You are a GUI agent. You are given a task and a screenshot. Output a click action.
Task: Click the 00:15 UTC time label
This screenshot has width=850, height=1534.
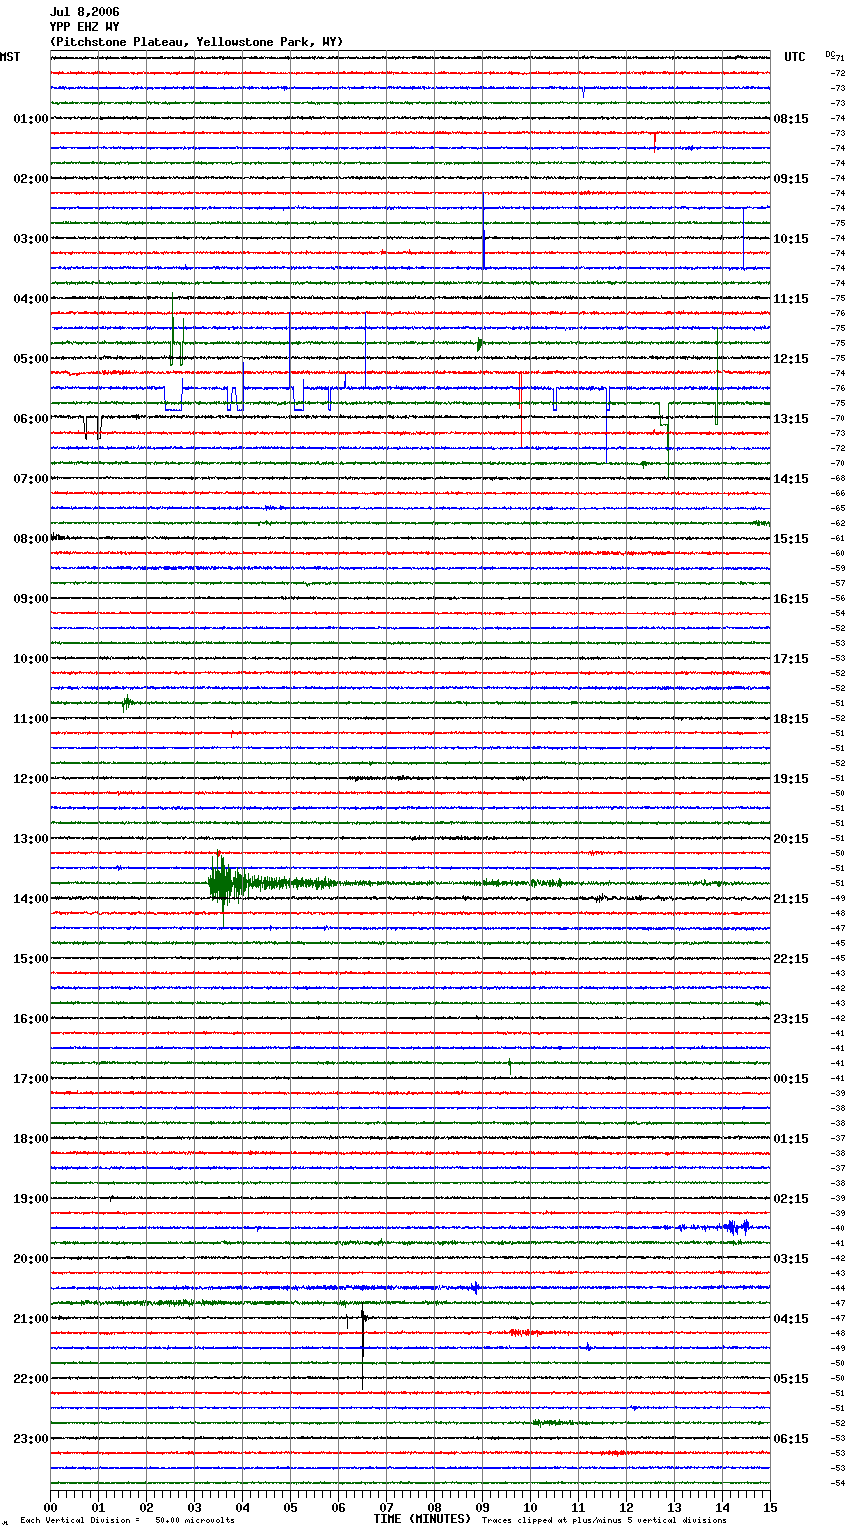tap(791, 1079)
